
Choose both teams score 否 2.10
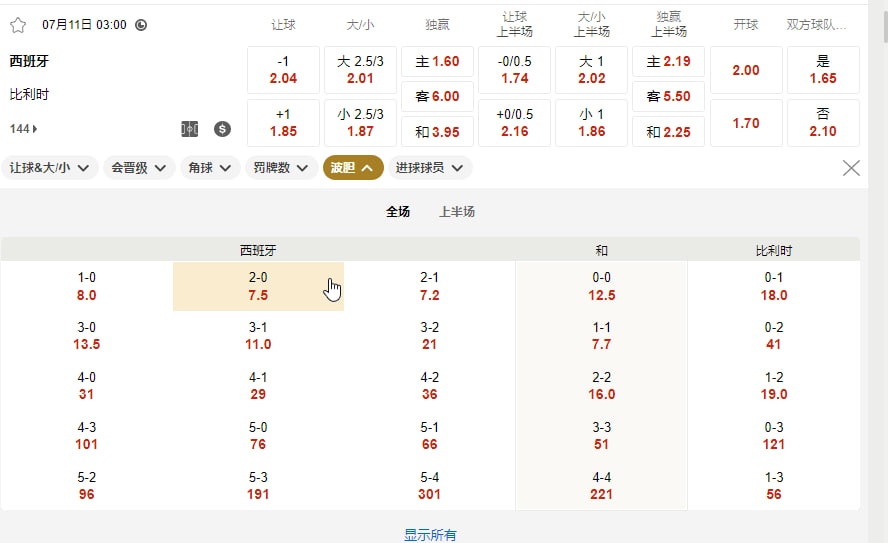click(x=823, y=123)
